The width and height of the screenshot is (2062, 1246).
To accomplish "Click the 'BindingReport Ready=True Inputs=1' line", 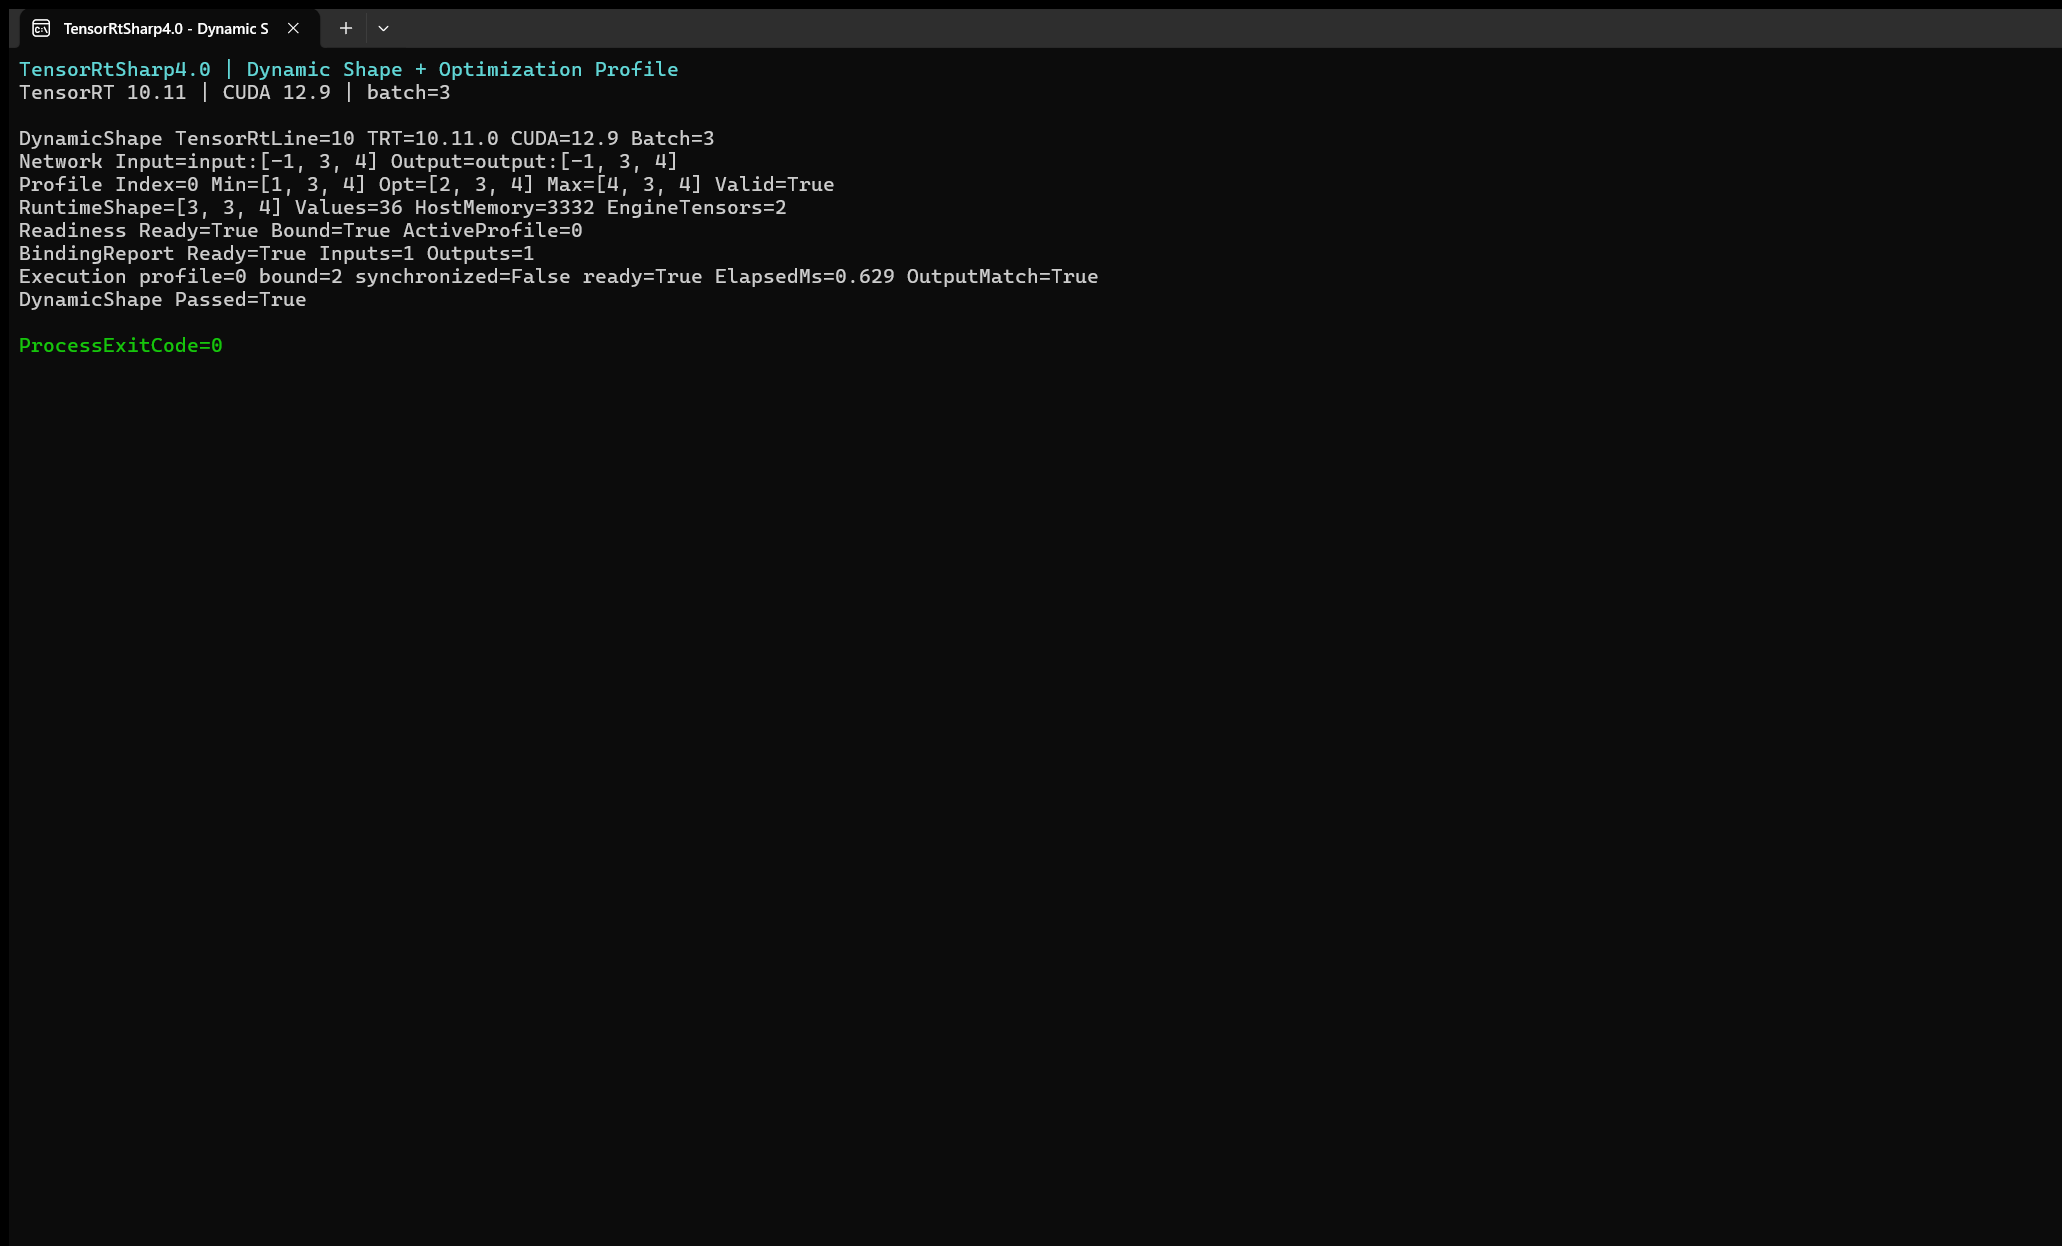I will coord(276,253).
